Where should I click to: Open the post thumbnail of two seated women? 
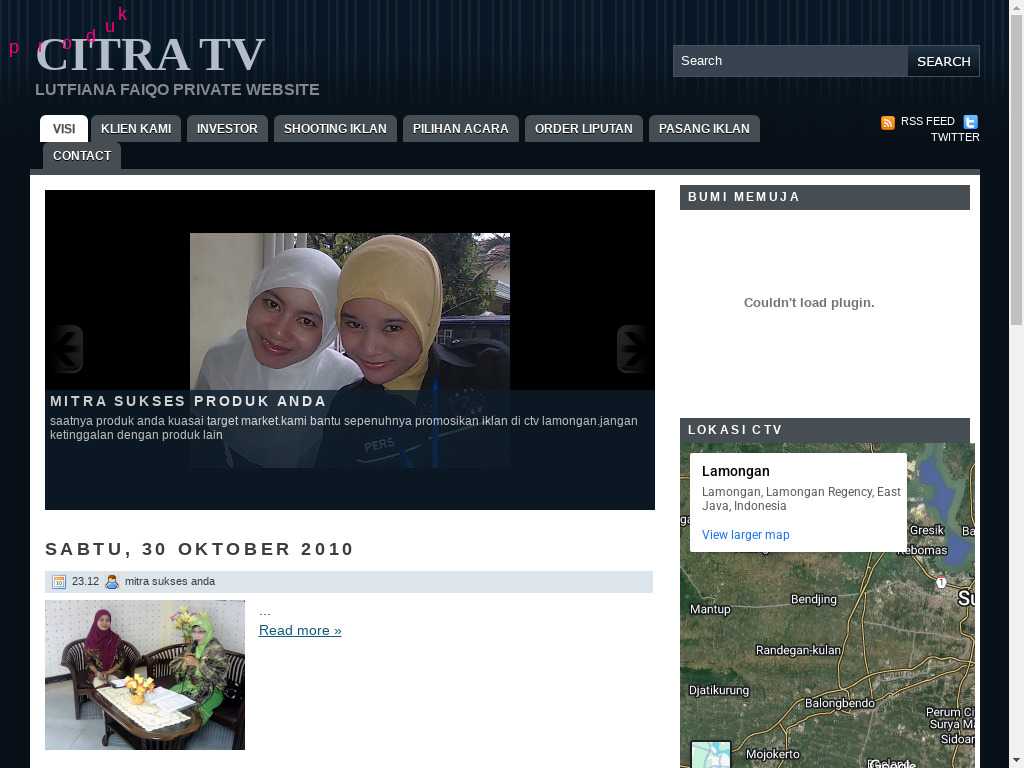pyautogui.click(x=145, y=674)
